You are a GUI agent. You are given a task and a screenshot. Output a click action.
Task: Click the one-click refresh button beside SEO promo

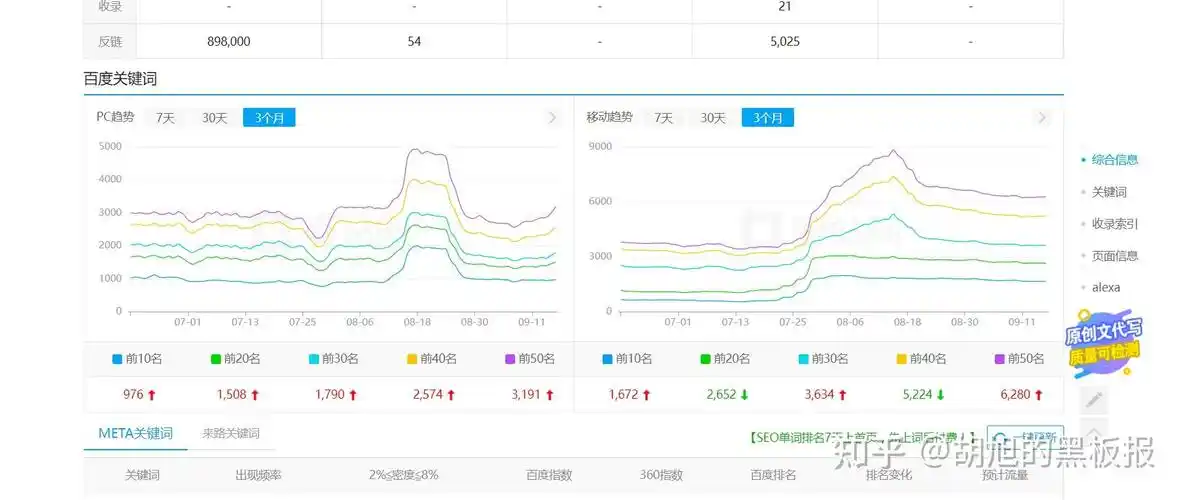click(1026, 437)
